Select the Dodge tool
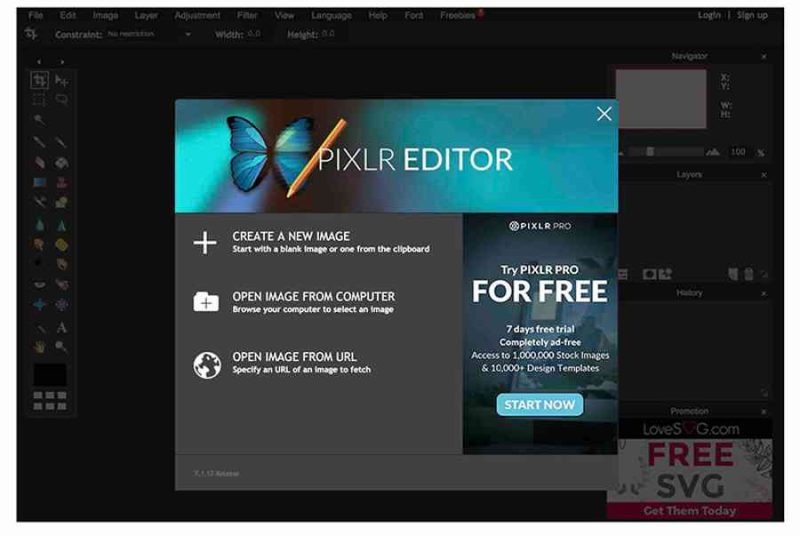The height and width of the screenshot is (536, 800). pos(39,263)
